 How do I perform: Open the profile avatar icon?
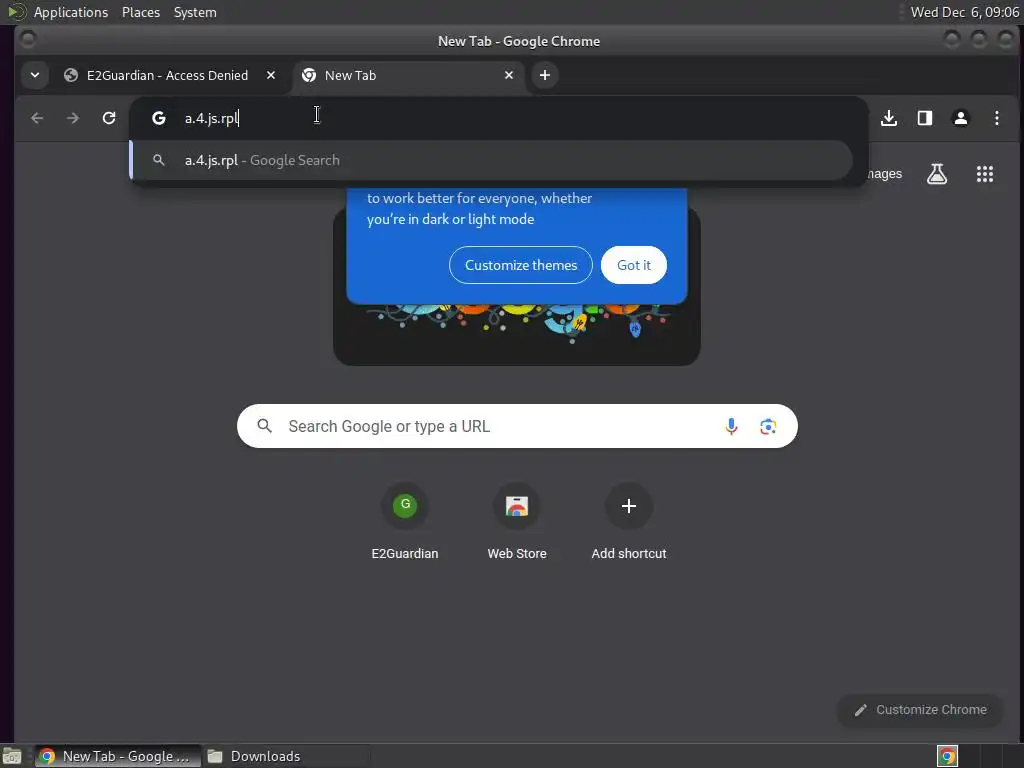[961, 118]
